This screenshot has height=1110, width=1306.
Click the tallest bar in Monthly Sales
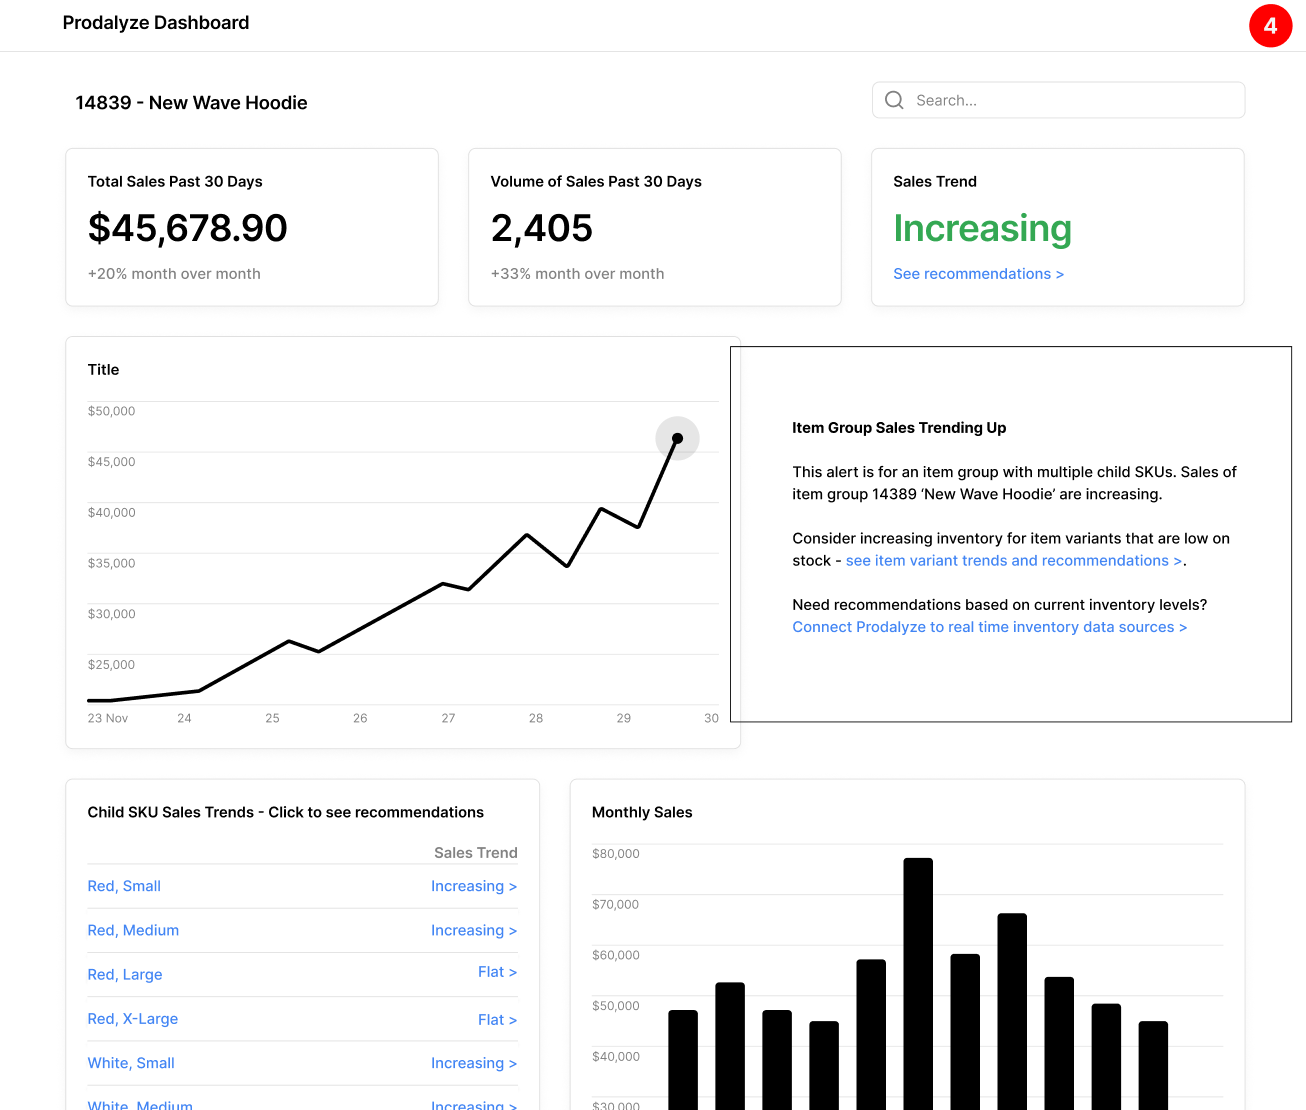coord(918,983)
